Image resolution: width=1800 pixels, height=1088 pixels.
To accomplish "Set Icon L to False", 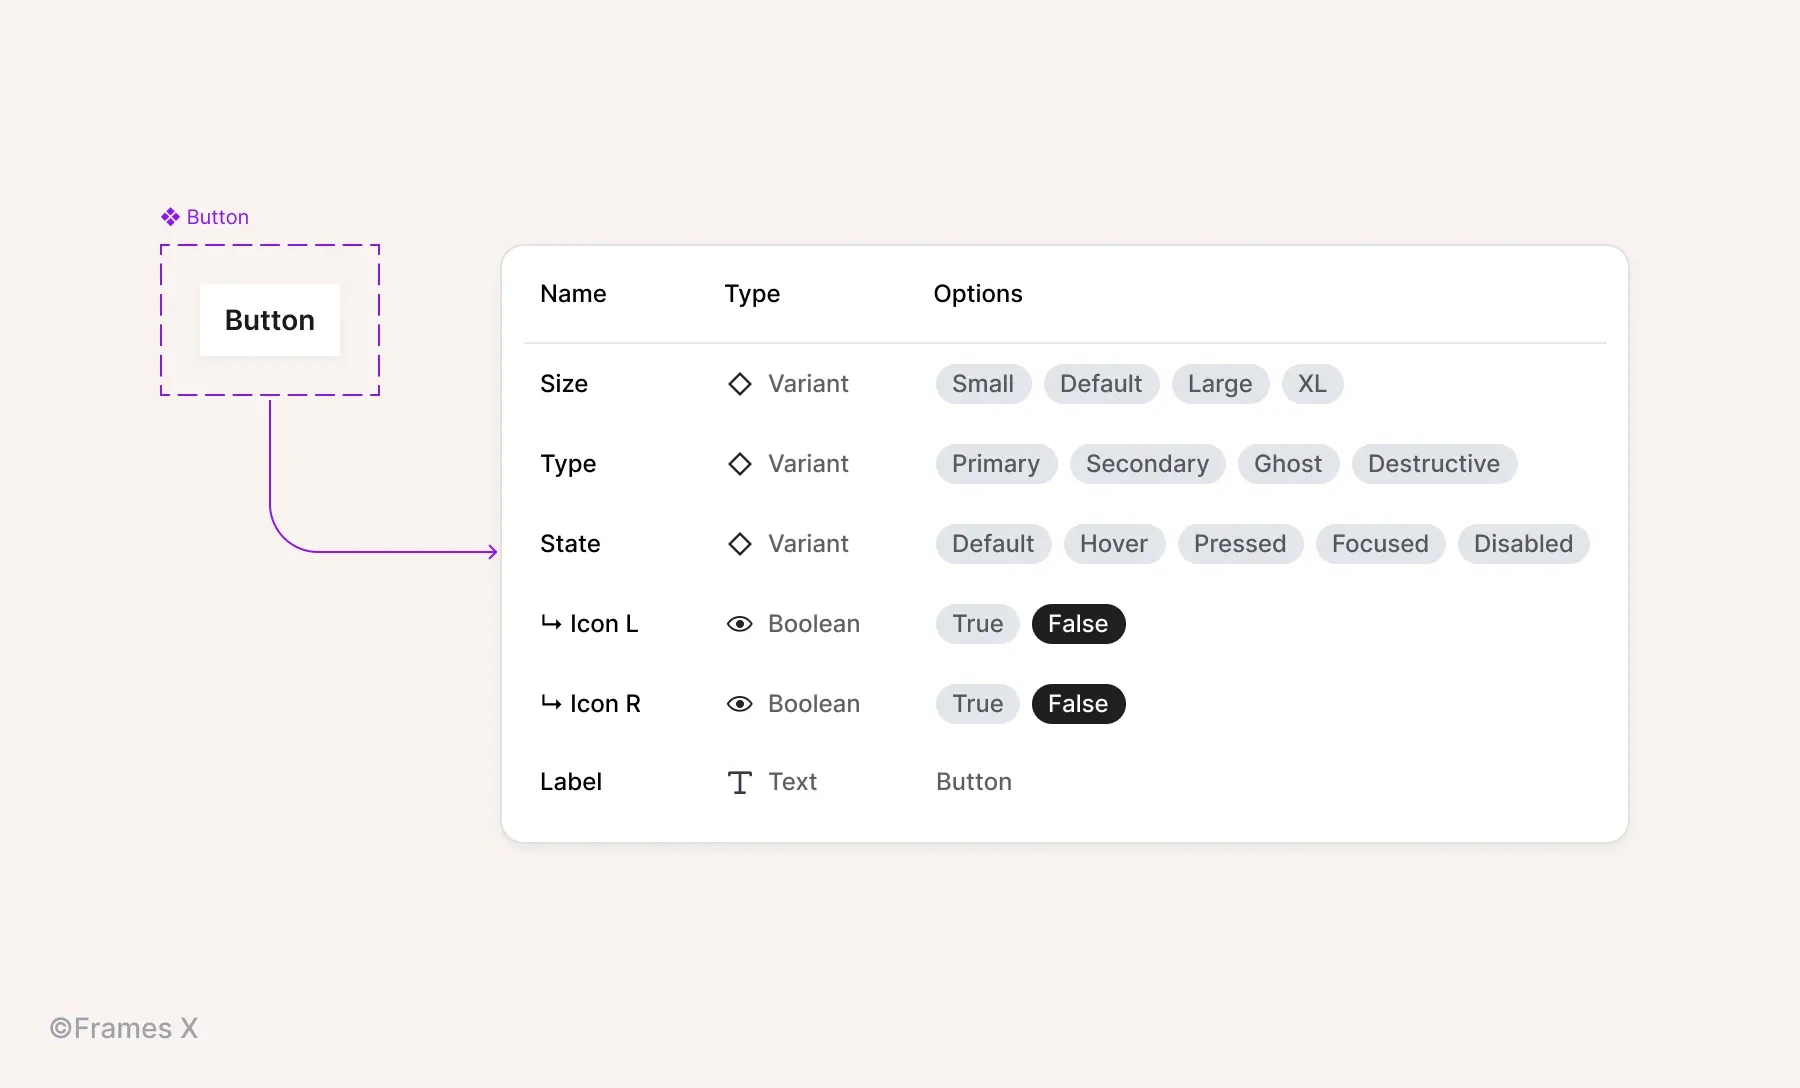I will (1078, 624).
